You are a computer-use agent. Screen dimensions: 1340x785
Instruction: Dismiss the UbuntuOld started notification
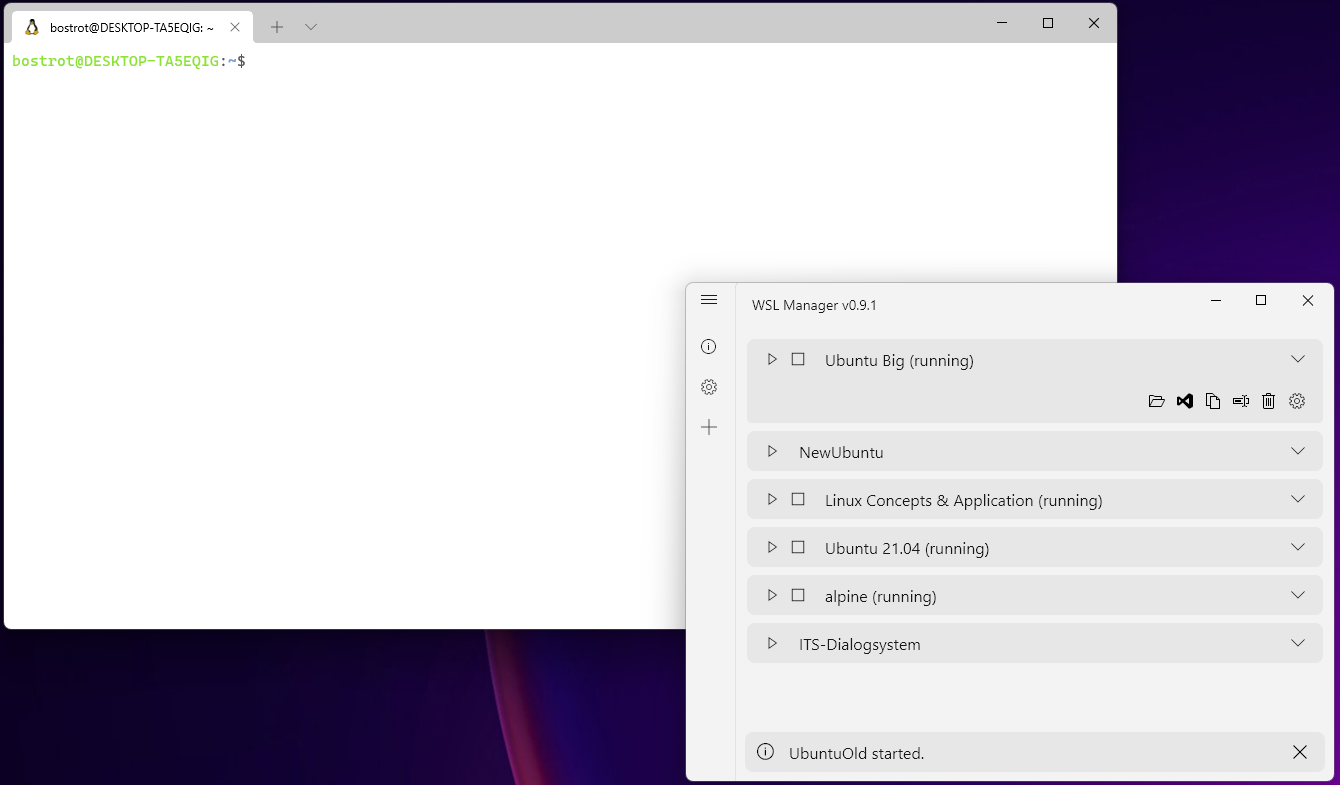click(1300, 752)
